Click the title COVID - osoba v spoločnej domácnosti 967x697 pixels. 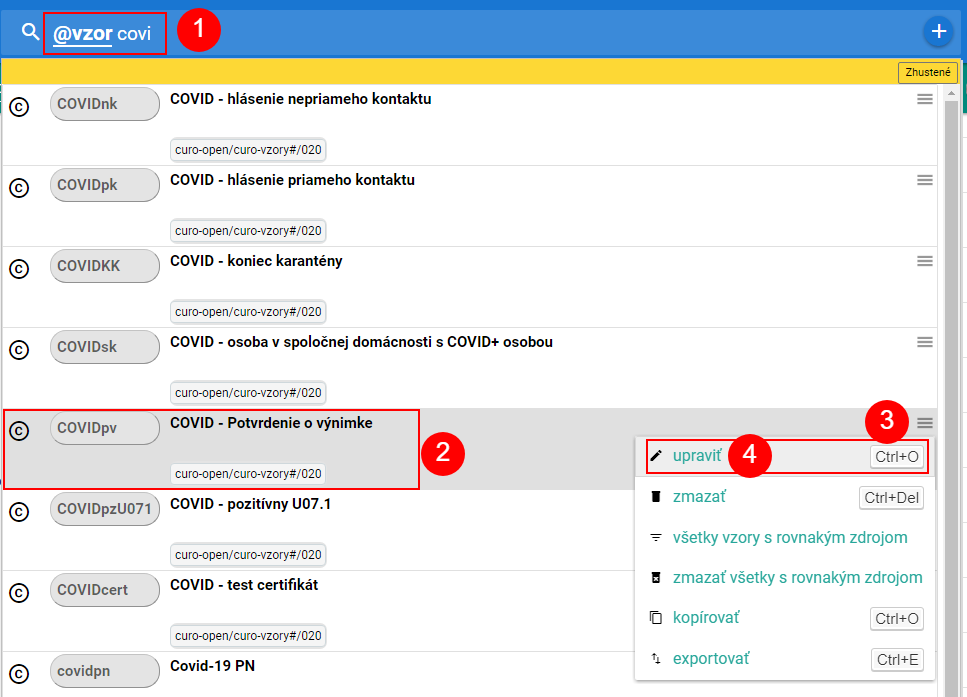tap(361, 342)
